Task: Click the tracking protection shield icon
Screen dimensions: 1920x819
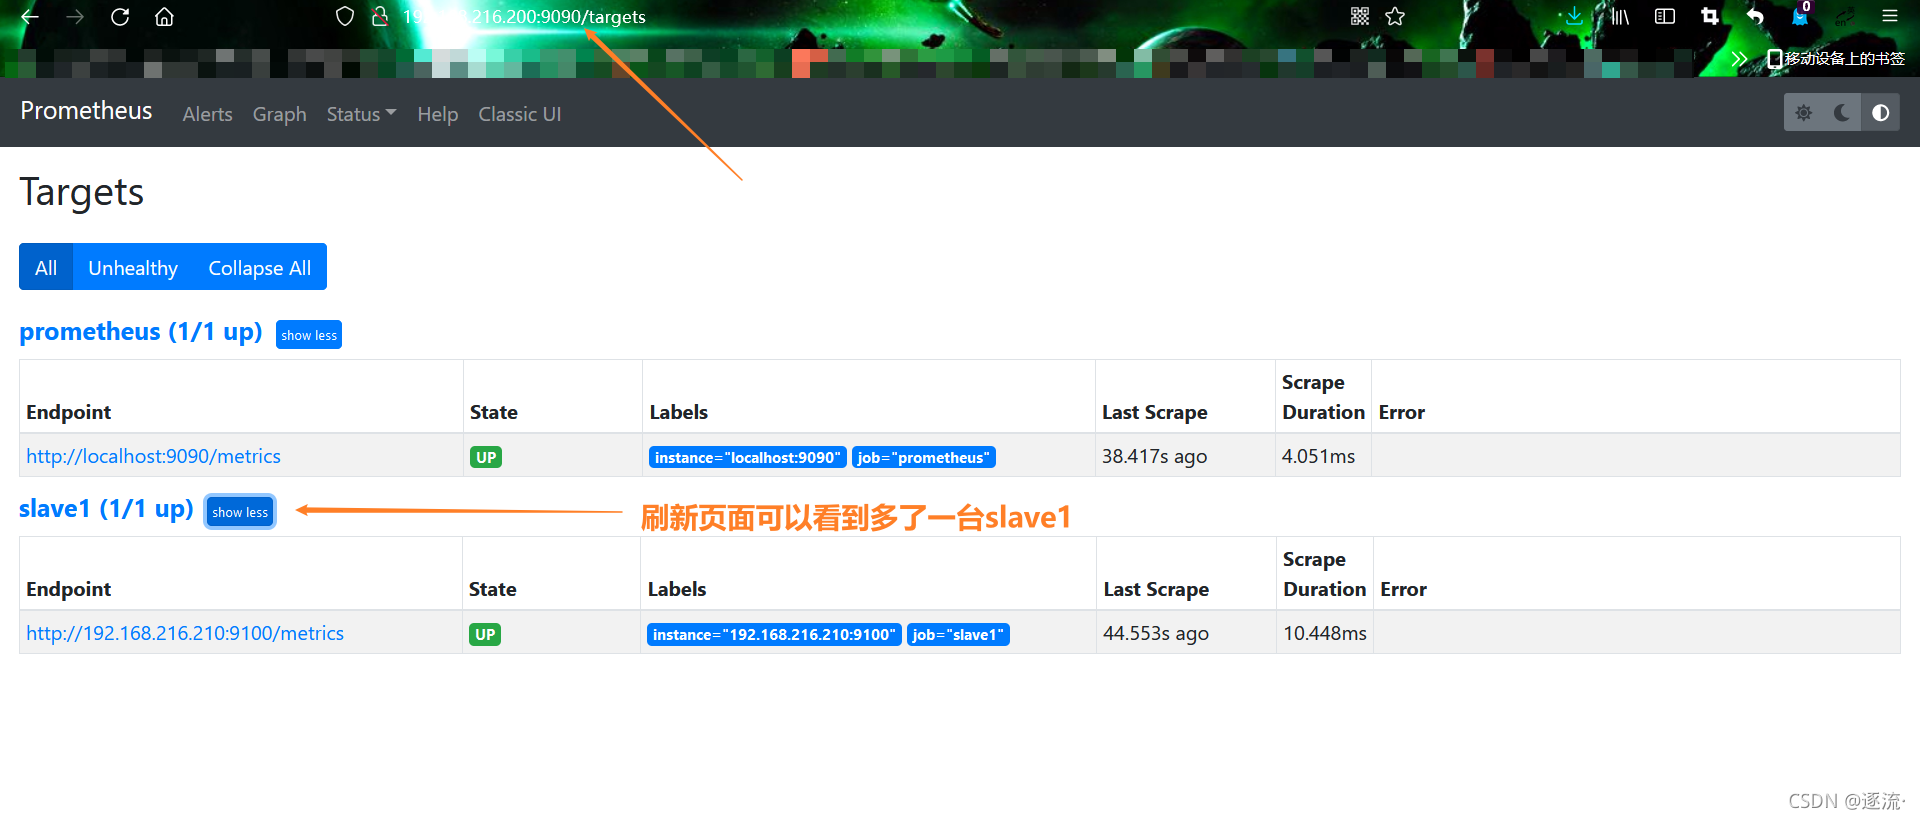Action: (345, 16)
